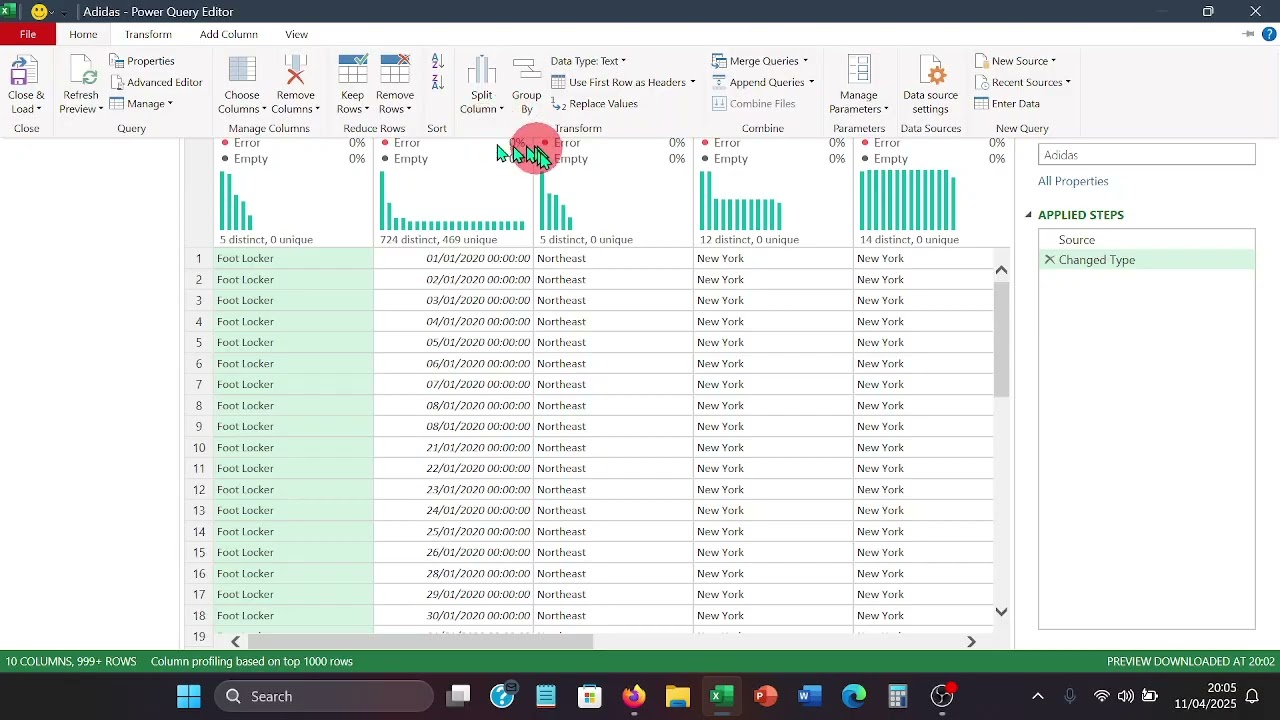
Task: Switch to Excel in the taskbar
Action: pos(722,696)
